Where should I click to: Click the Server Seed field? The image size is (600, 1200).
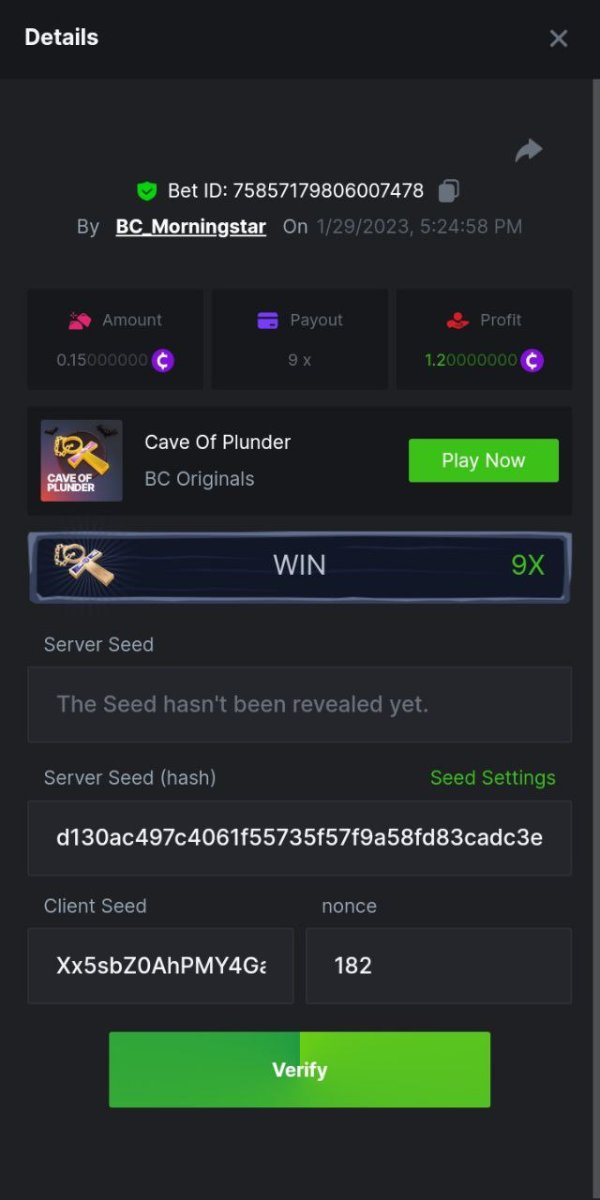[300, 704]
